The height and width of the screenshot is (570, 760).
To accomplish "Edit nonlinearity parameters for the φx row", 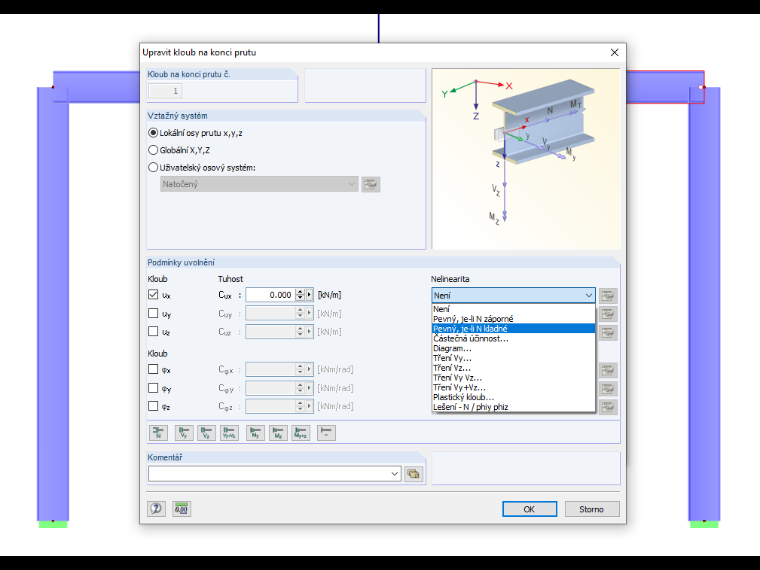I will (608, 370).
